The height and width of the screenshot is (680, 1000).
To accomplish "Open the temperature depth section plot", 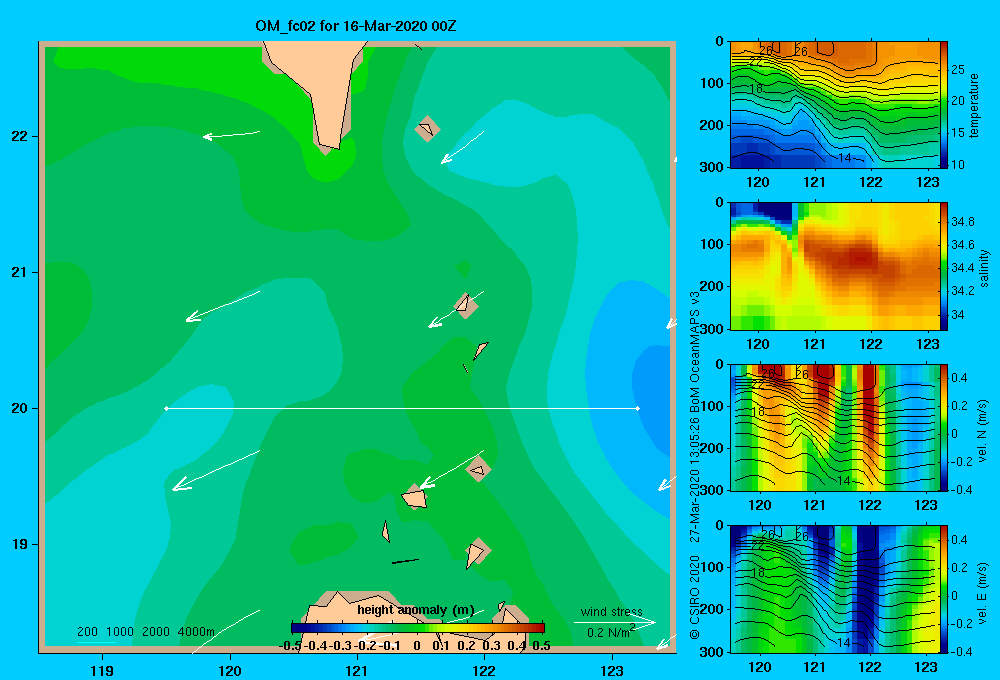I will coord(834,105).
